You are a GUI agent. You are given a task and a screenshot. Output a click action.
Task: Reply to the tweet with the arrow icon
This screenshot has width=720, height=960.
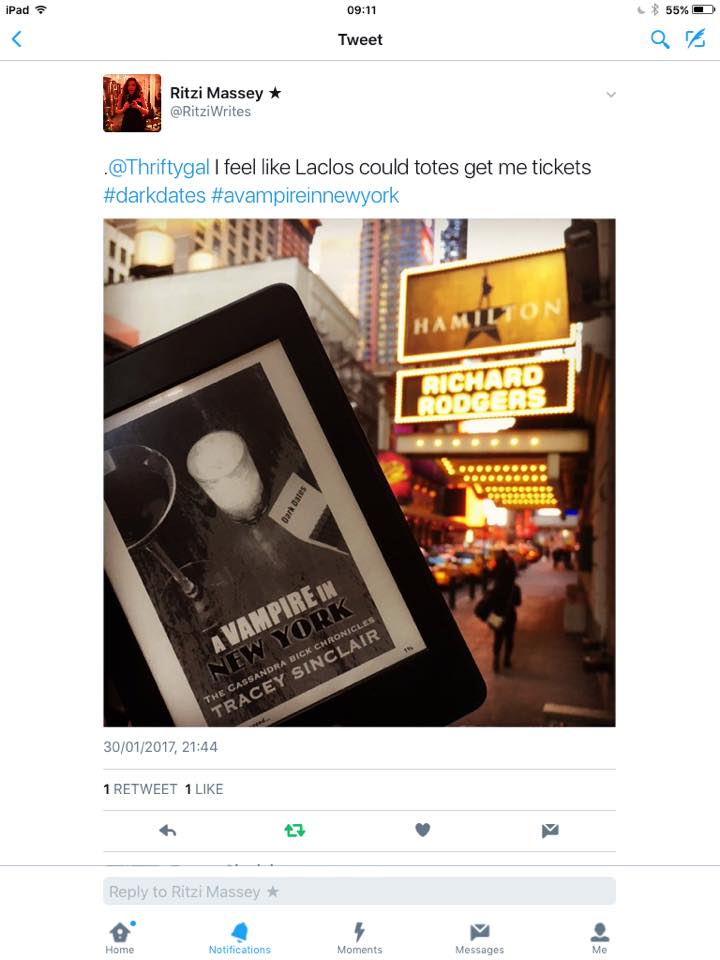click(167, 830)
